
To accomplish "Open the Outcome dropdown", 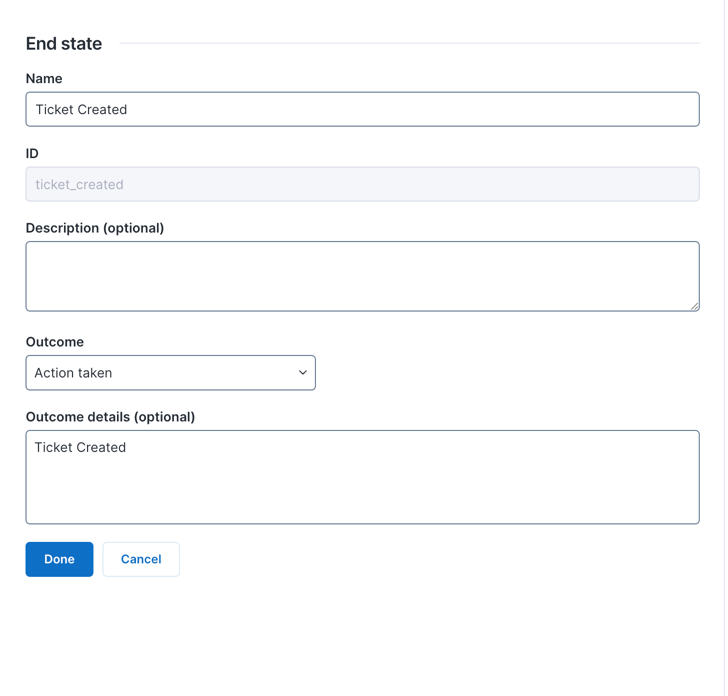I will tap(170, 373).
